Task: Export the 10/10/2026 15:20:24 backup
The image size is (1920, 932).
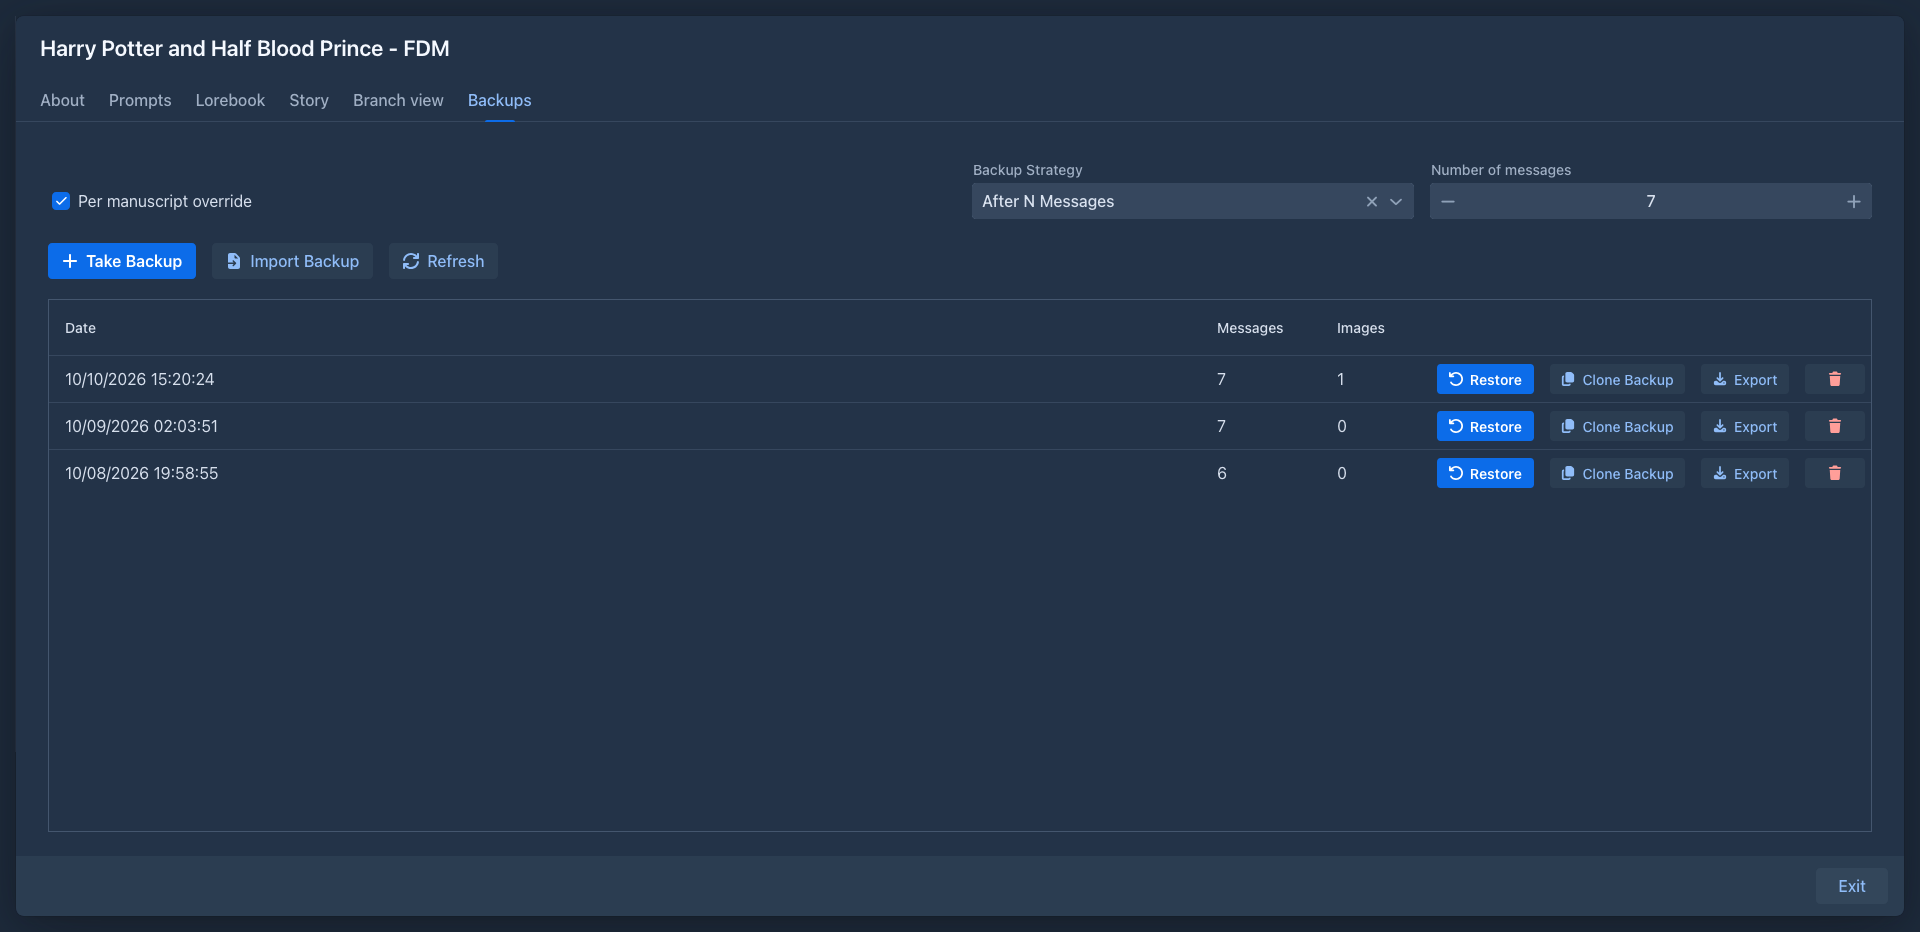Action: pyautogui.click(x=1745, y=379)
